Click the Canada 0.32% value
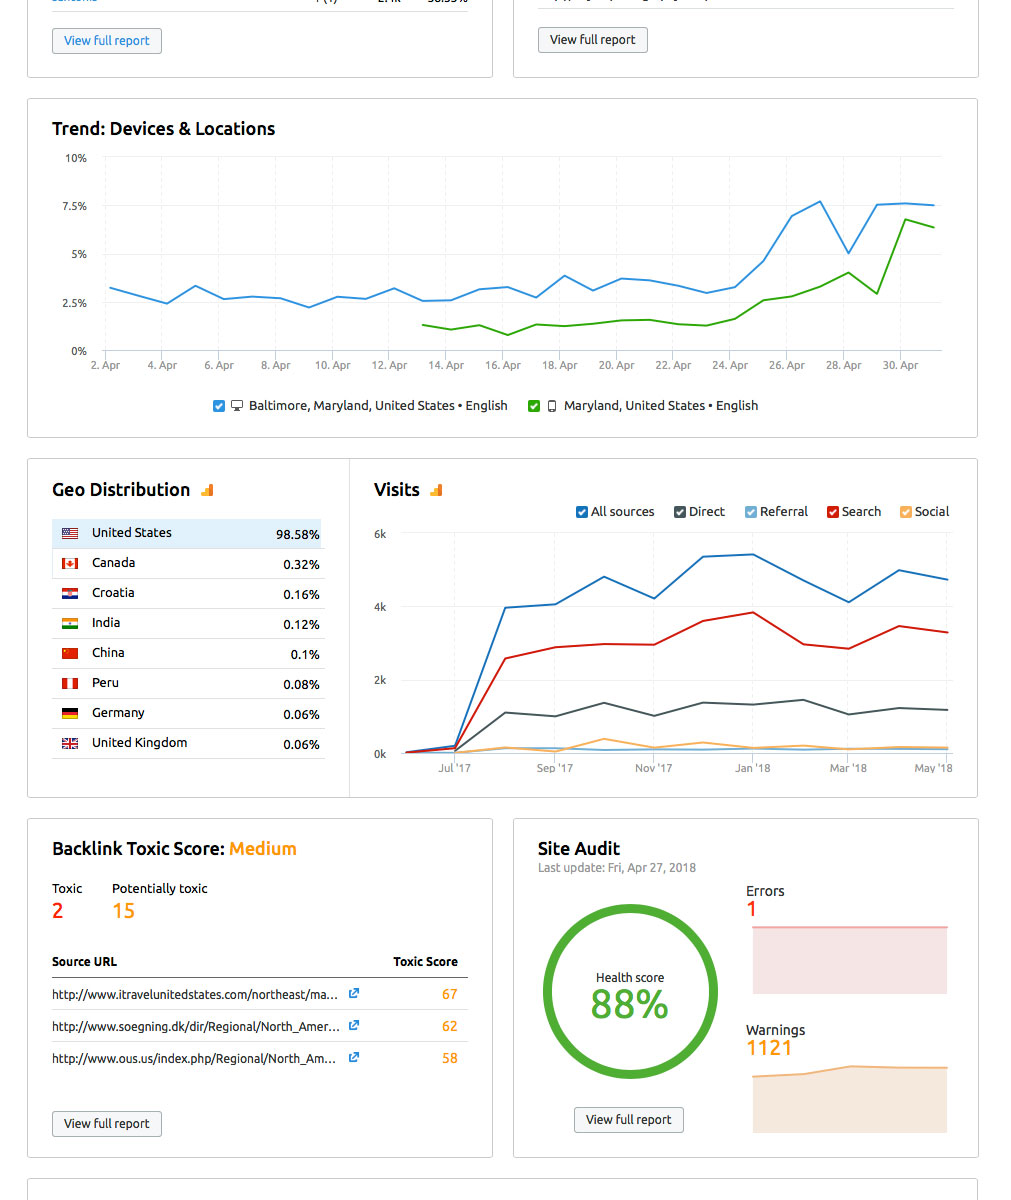 (301, 565)
